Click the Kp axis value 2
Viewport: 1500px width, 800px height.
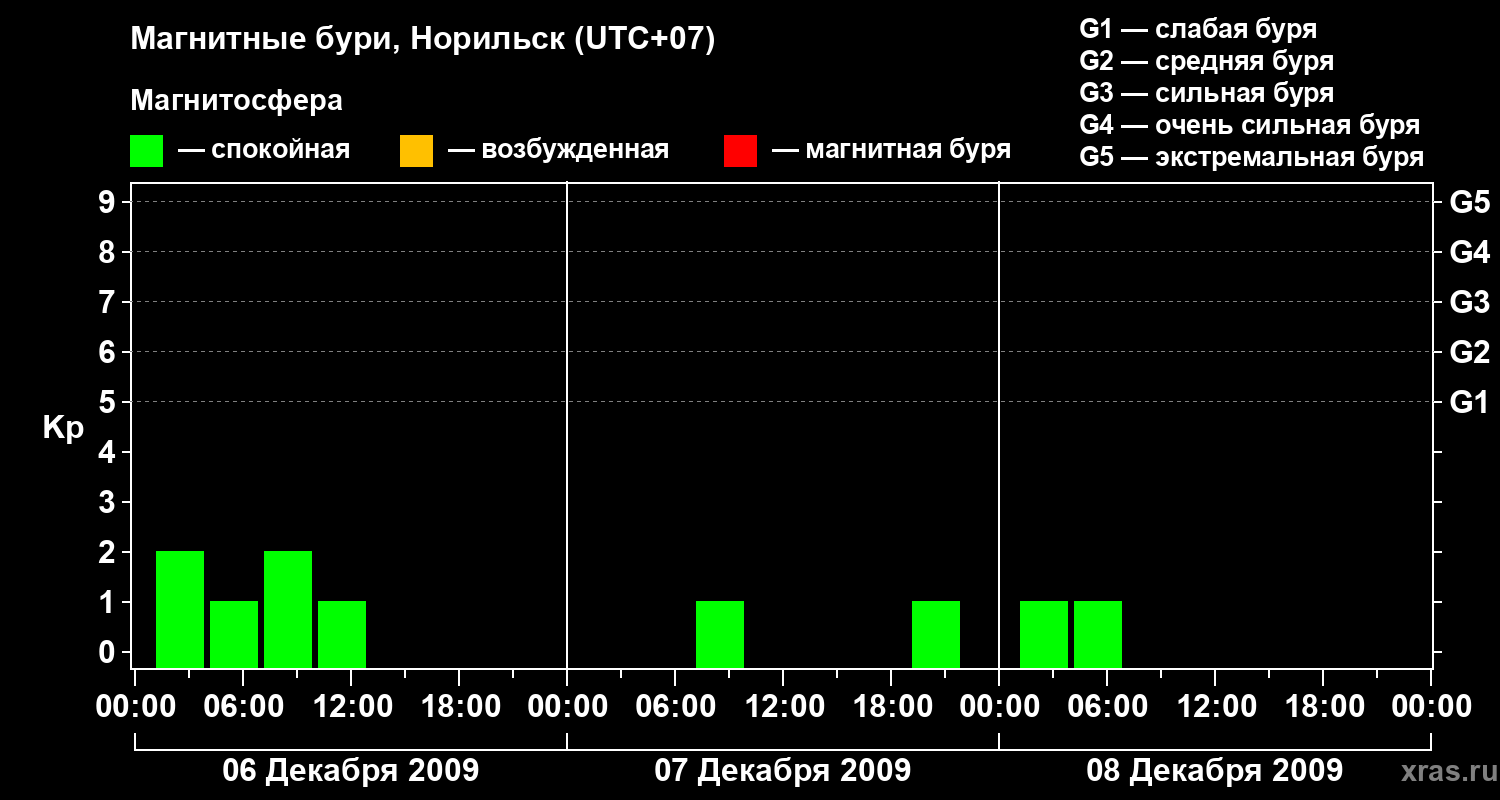click(109, 552)
